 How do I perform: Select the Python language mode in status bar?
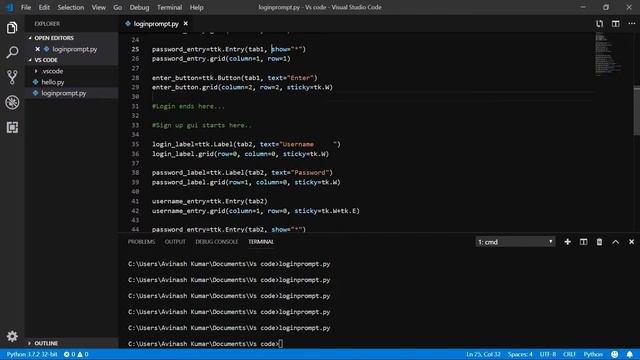click(x=593, y=354)
